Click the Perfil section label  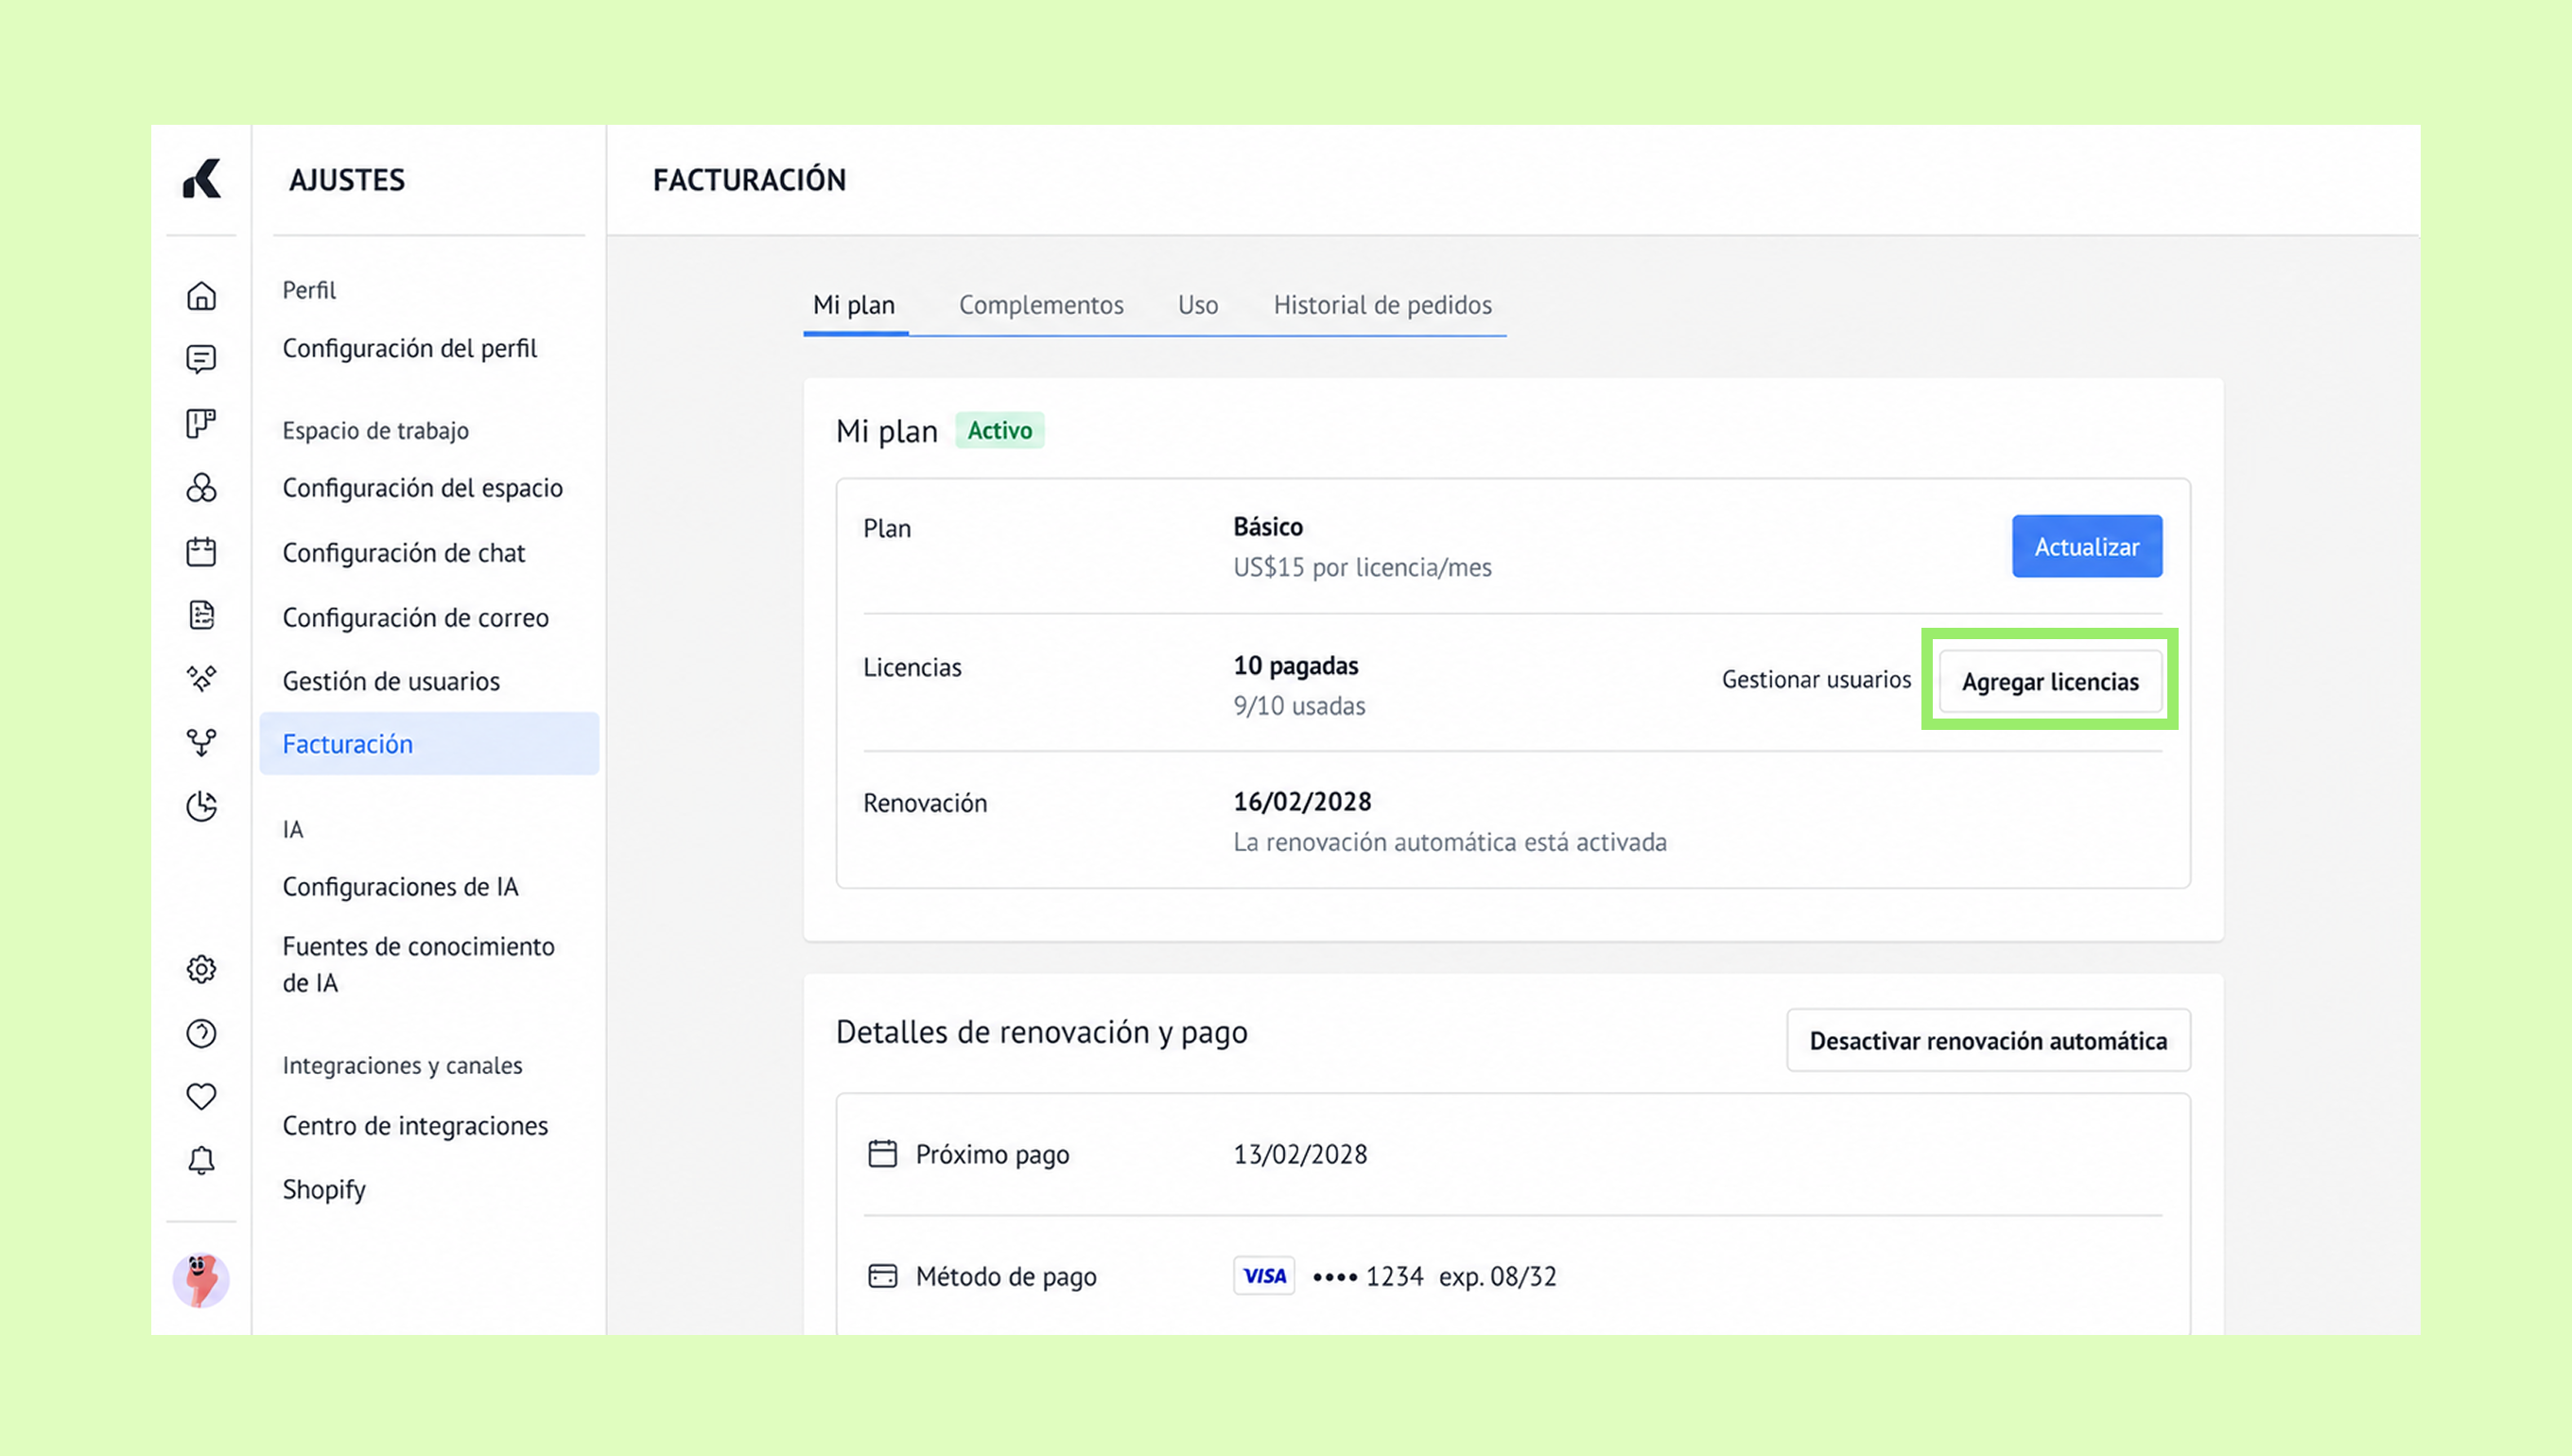point(309,290)
